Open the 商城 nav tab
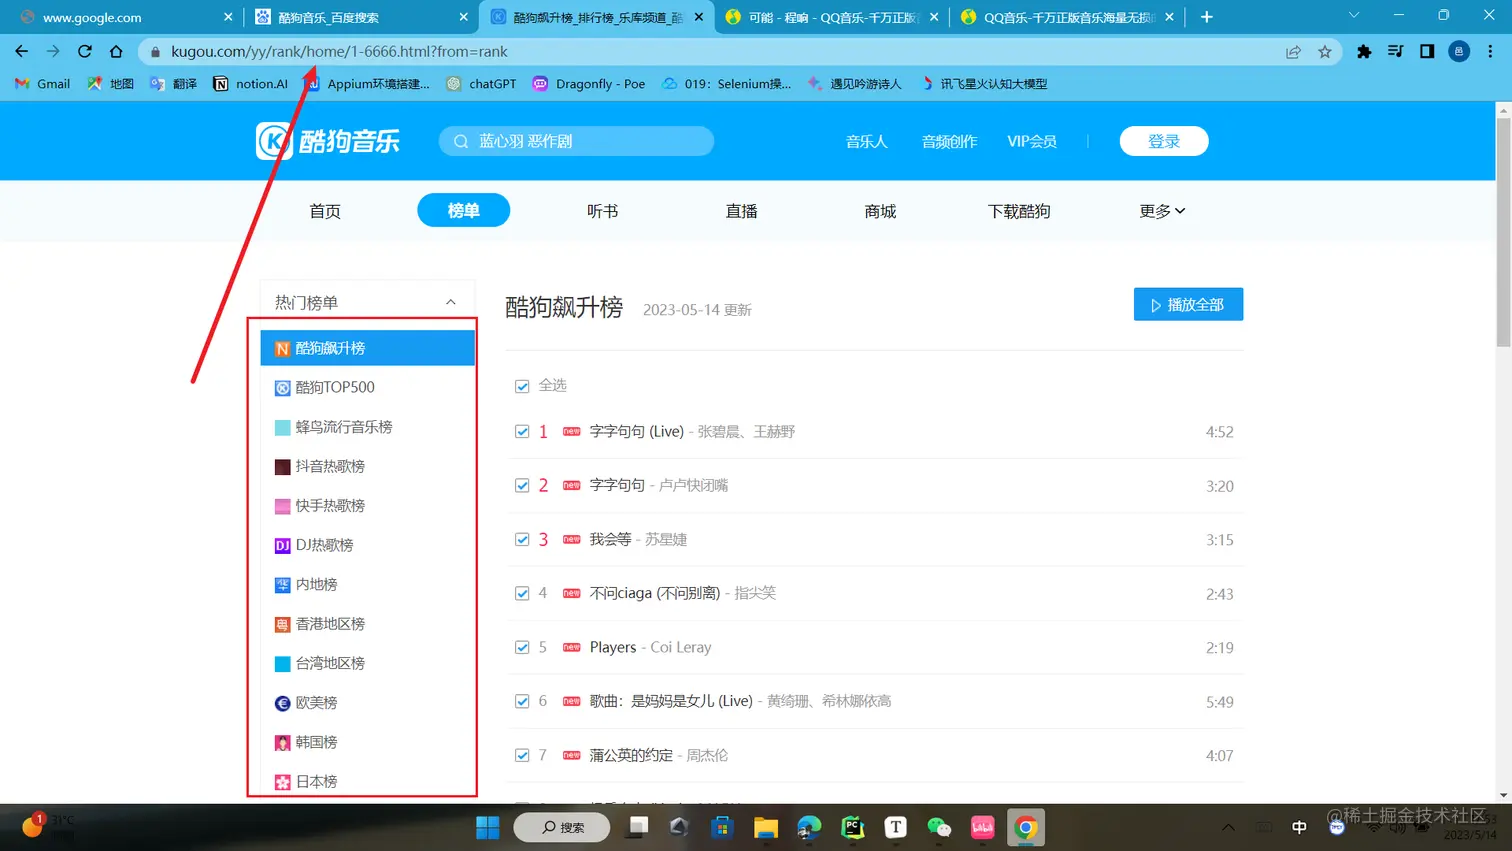 point(880,211)
